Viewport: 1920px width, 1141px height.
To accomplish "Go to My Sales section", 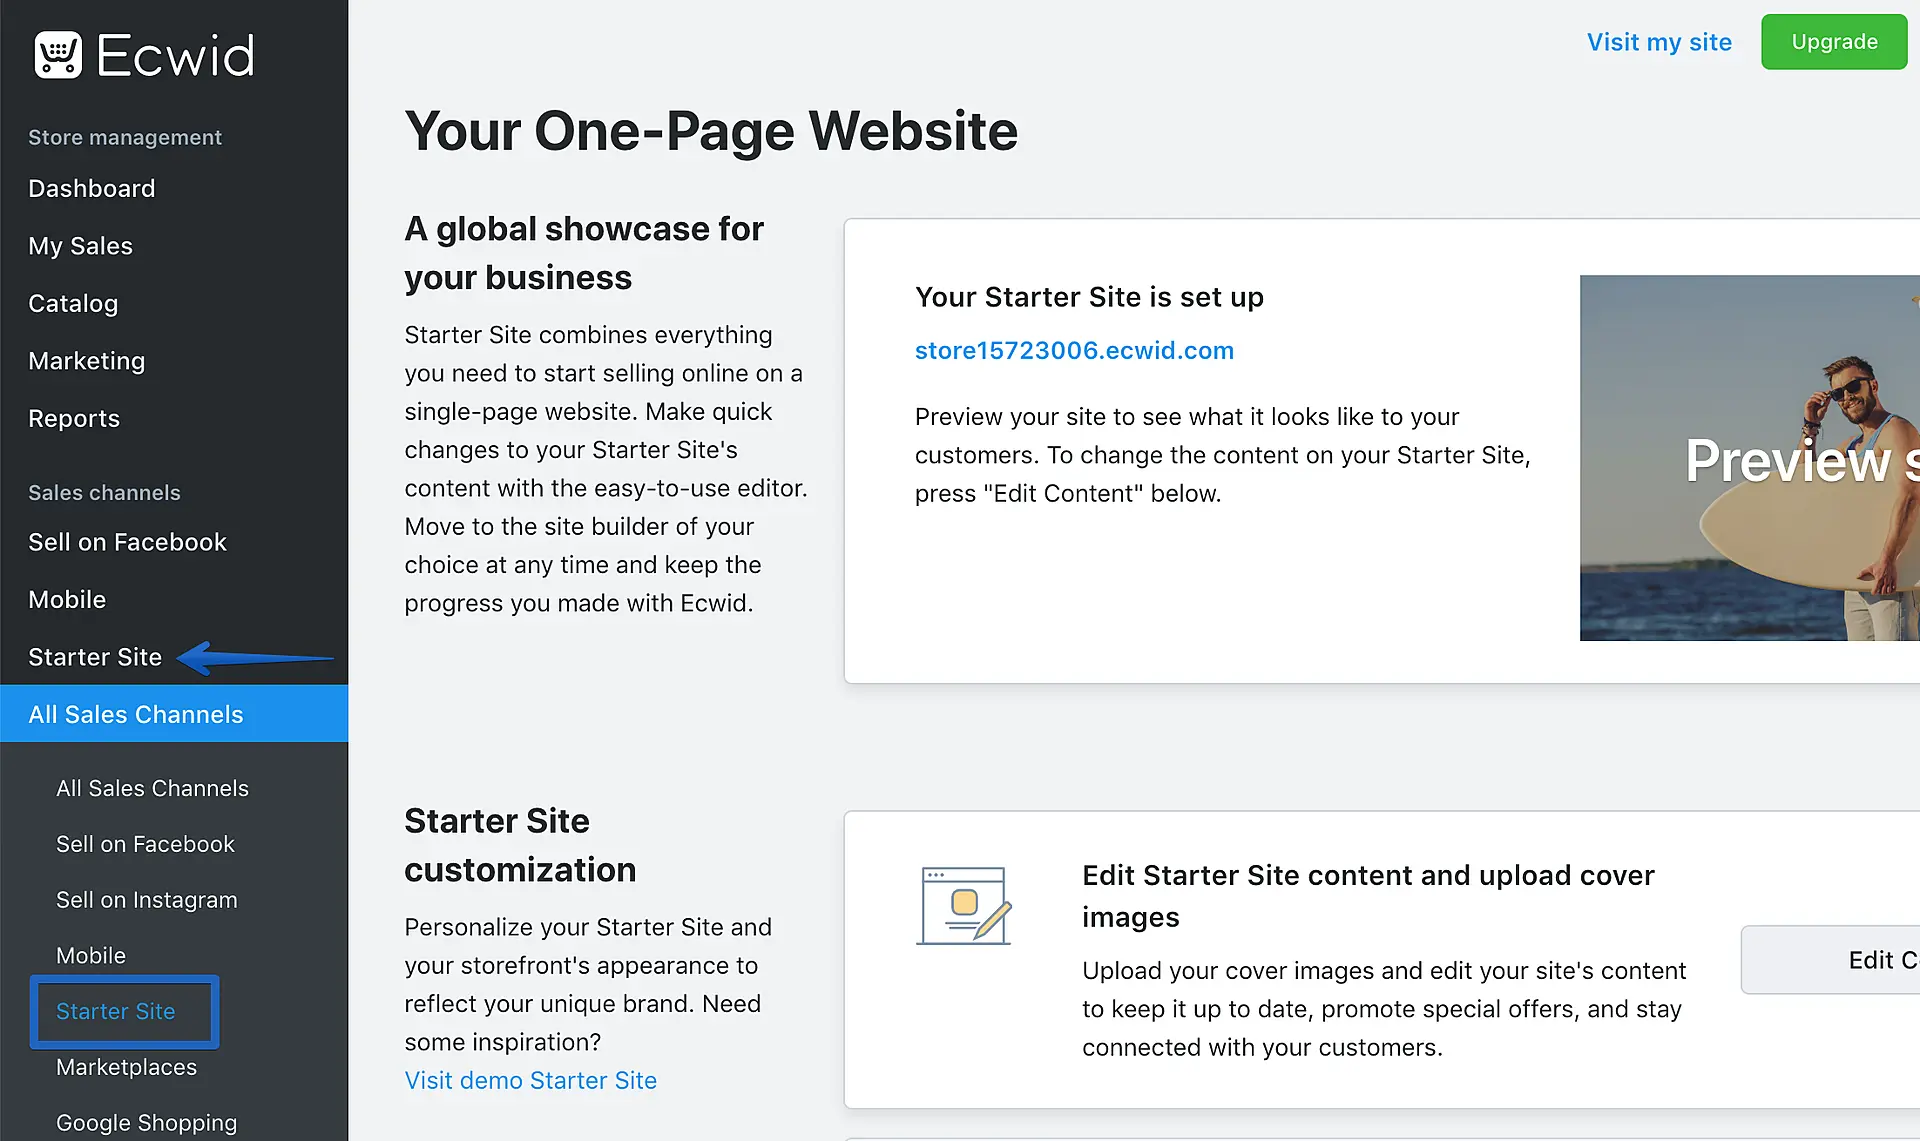I will pyautogui.click(x=80, y=246).
